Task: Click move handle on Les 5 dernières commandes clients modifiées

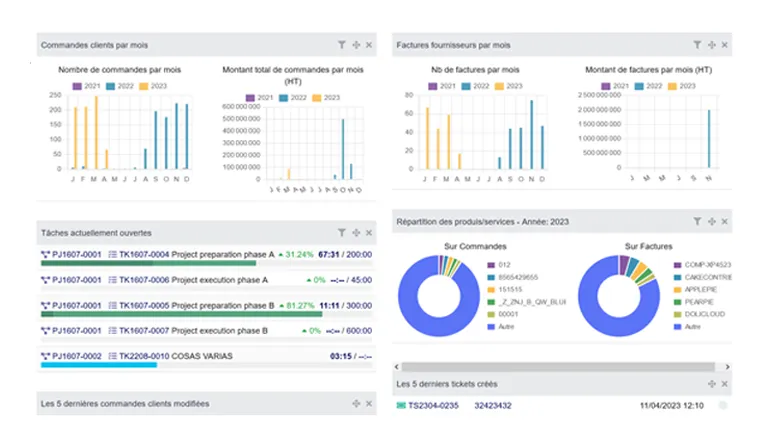Action: 355,403
